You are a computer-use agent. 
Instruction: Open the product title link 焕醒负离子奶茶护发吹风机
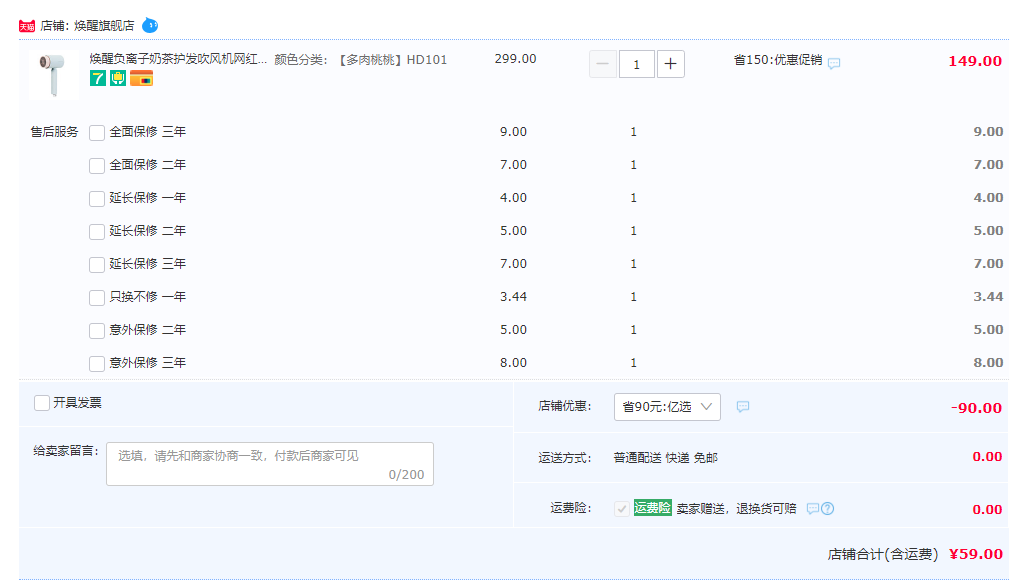178,59
